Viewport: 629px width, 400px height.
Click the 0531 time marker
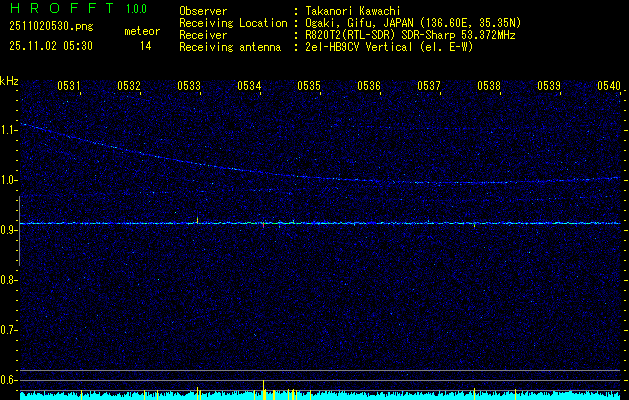click(x=69, y=86)
